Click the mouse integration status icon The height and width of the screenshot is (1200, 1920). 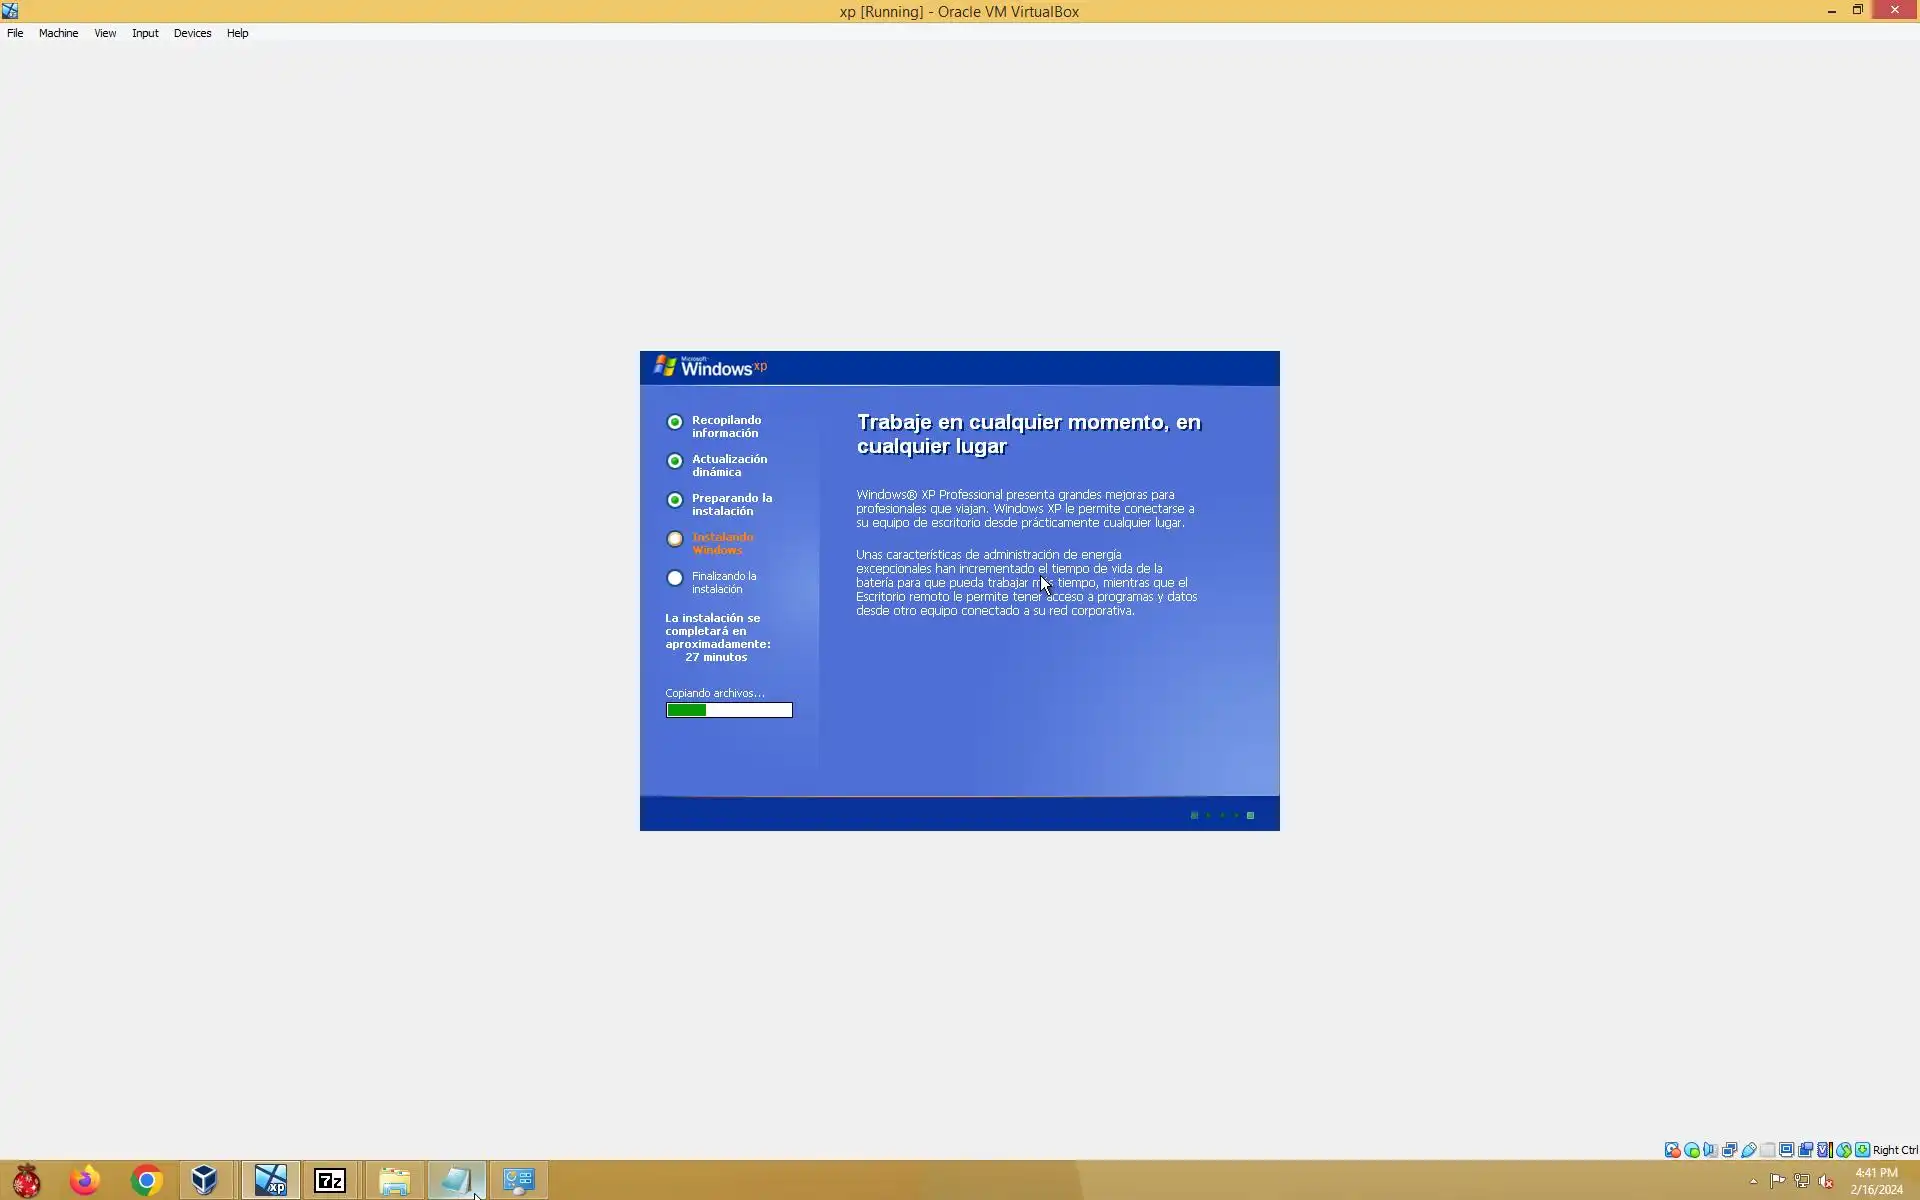point(1843,1150)
